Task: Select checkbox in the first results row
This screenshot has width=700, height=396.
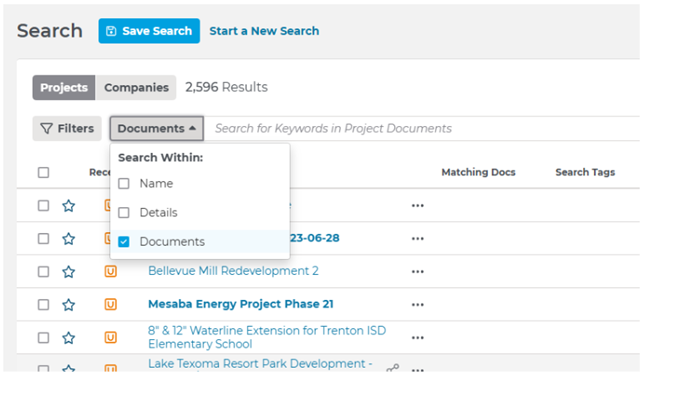Action: [x=43, y=205]
